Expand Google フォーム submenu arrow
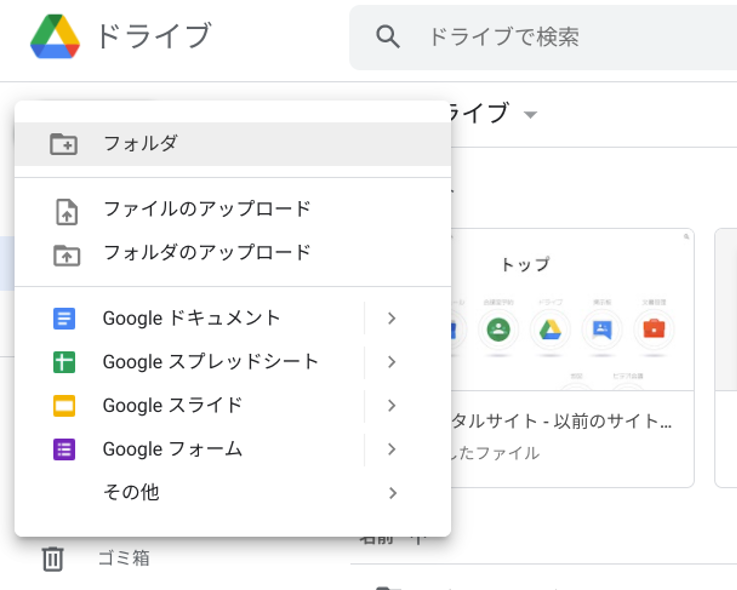Viewport: 737px width, 590px height. tap(392, 449)
